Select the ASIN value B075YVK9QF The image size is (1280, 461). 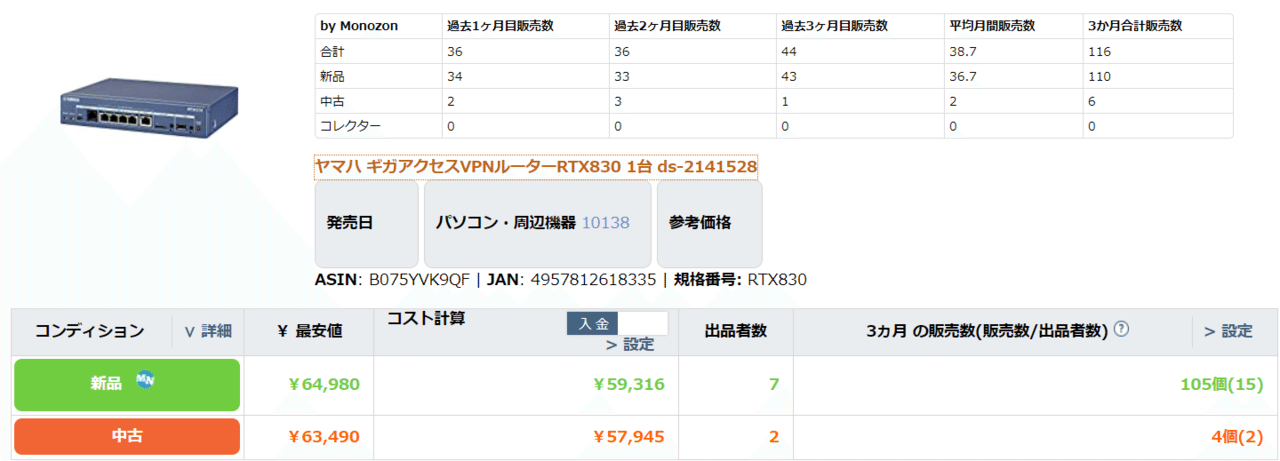[x=420, y=280]
